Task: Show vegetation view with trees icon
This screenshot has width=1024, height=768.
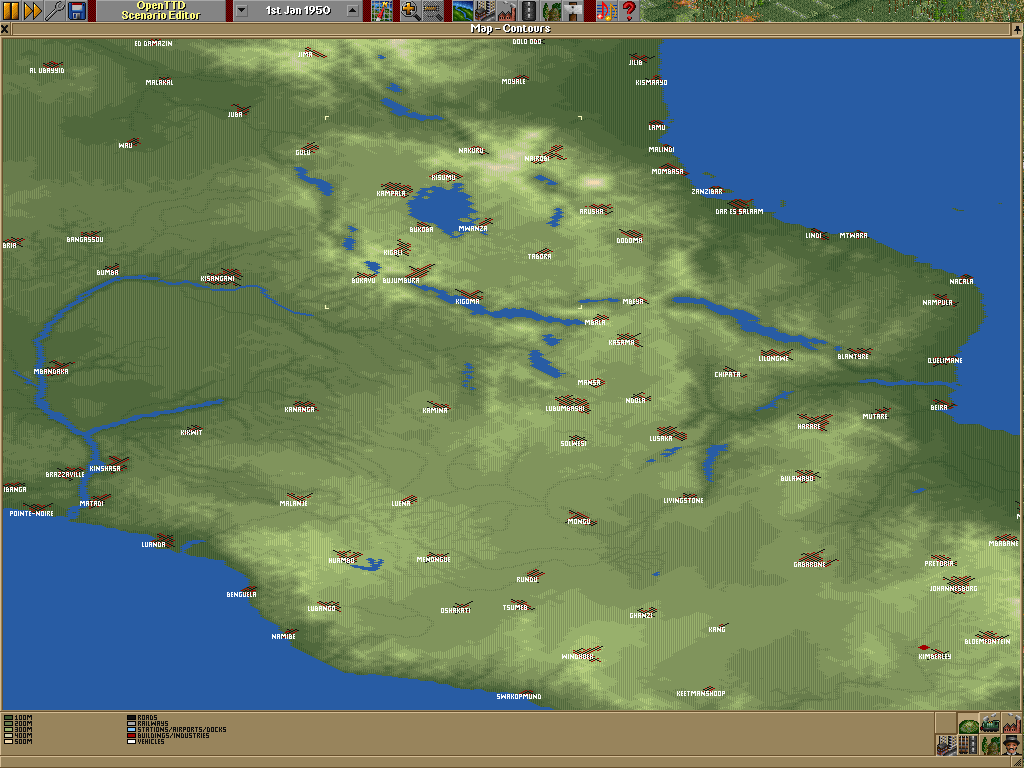Action: (990, 745)
